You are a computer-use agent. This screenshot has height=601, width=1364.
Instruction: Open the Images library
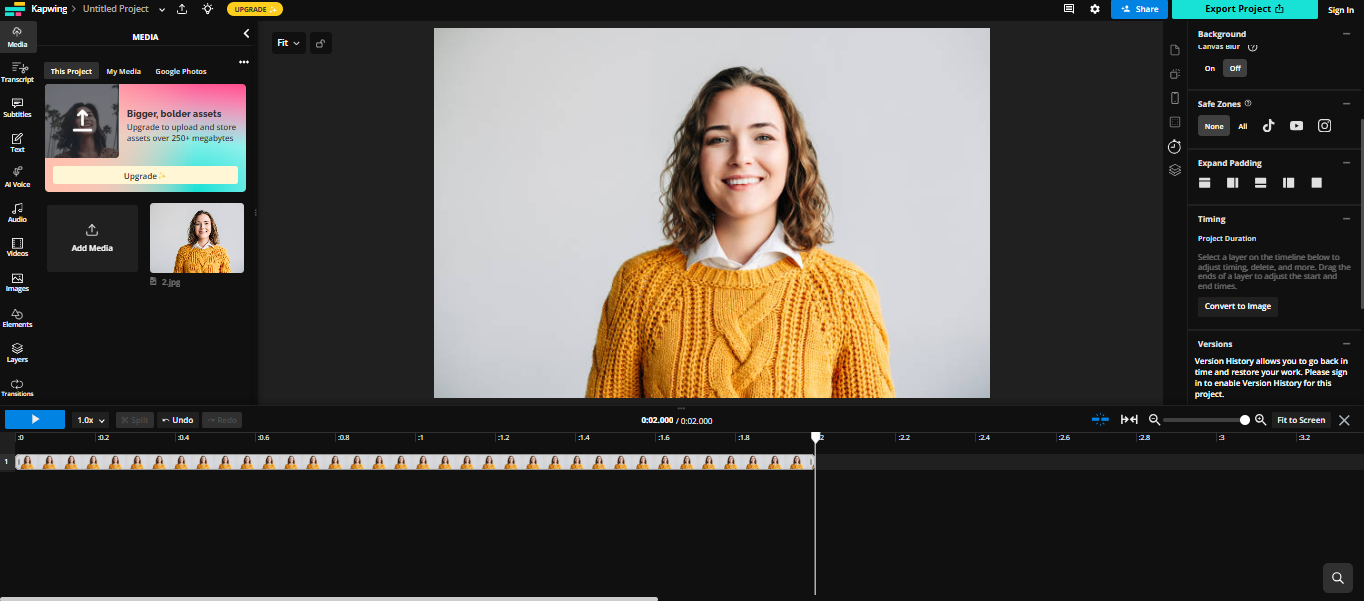pos(17,282)
